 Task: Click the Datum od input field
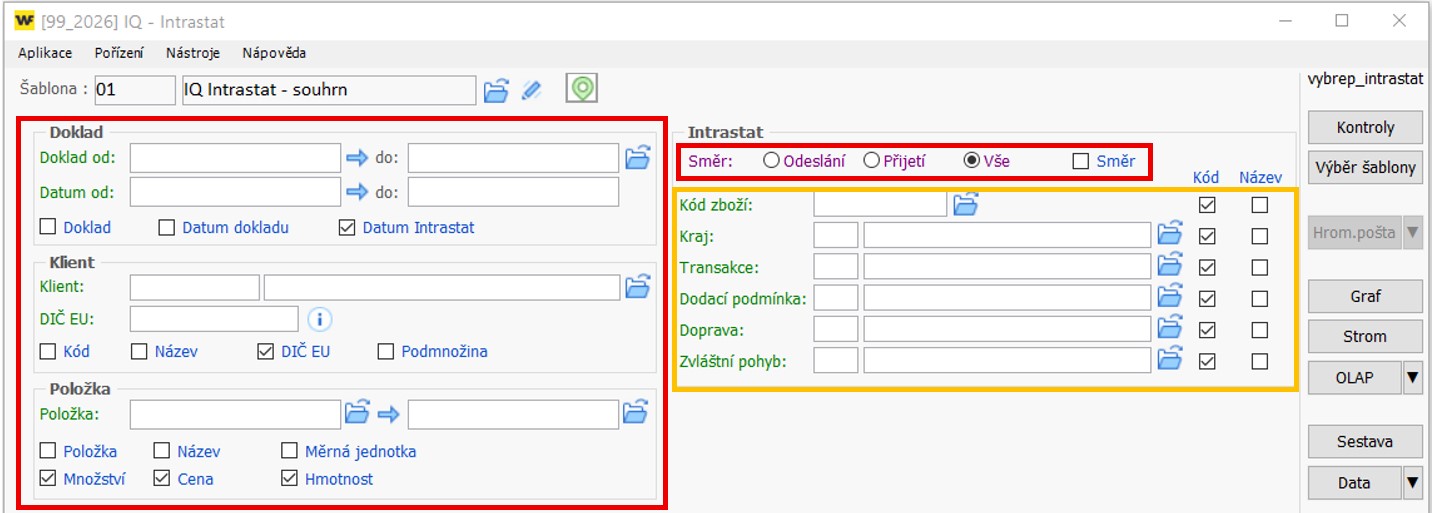pyautogui.click(x=235, y=192)
